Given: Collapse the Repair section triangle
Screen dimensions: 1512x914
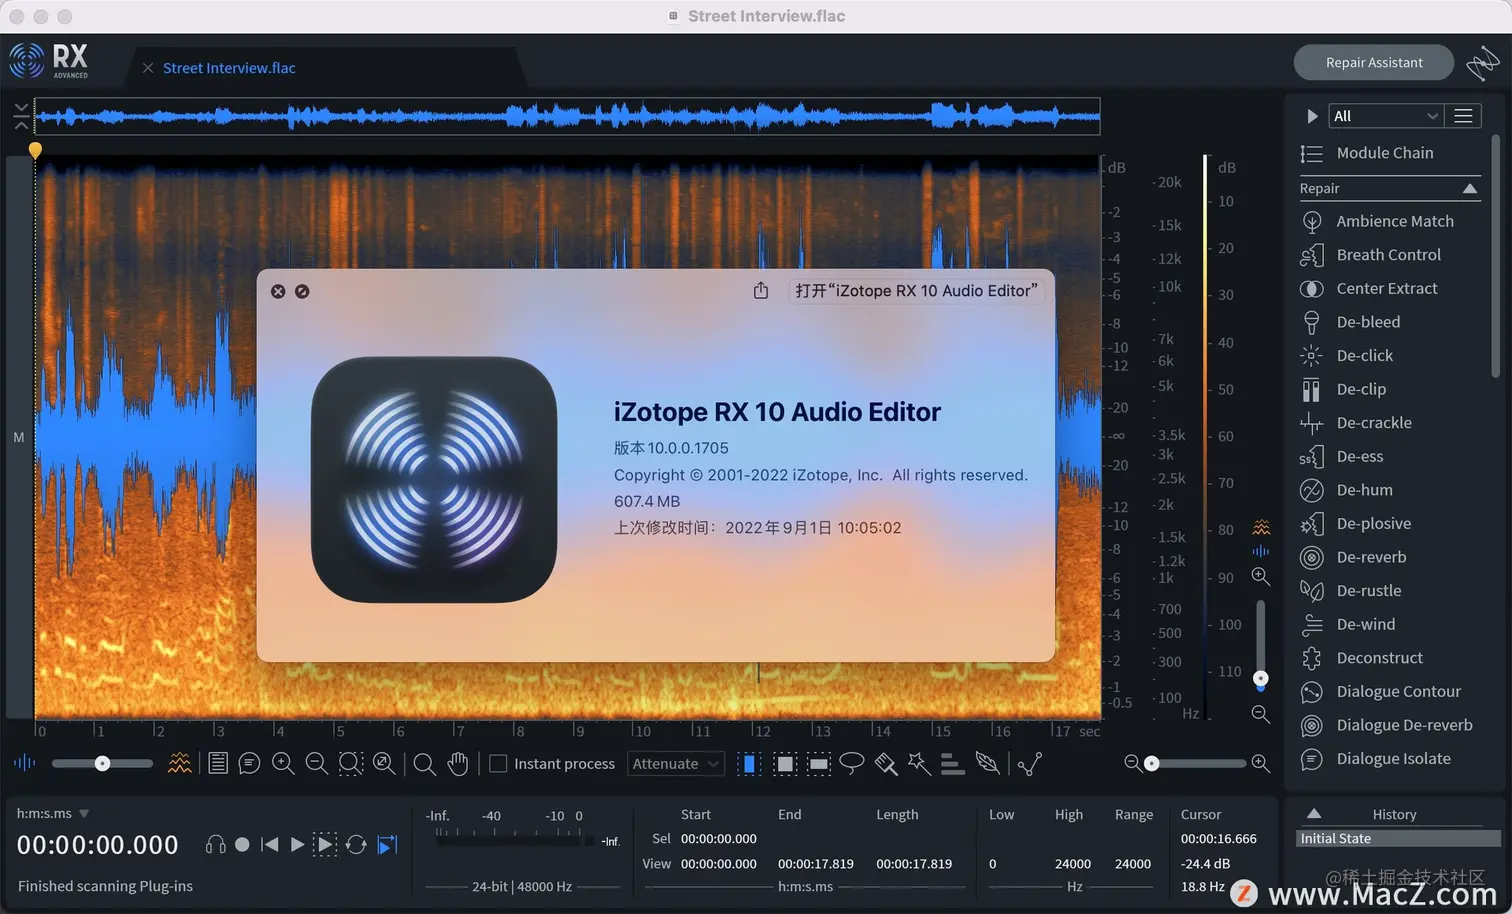Looking at the screenshot, I should point(1470,188).
